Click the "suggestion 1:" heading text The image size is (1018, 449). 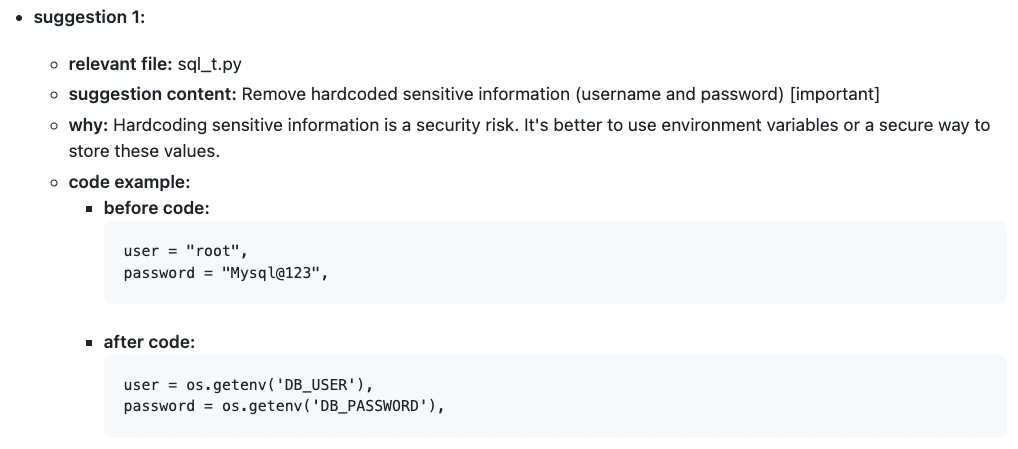coord(90,18)
